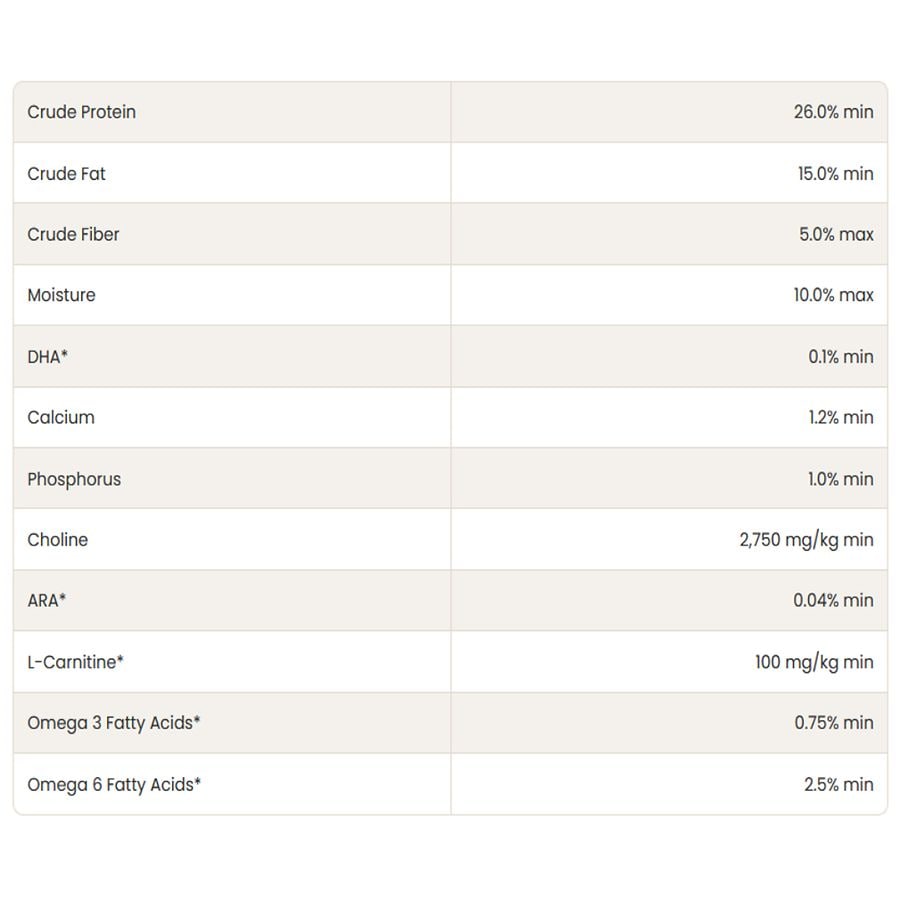
Task: Select the 10.0% max value
Action: click(x=833, y=295)
